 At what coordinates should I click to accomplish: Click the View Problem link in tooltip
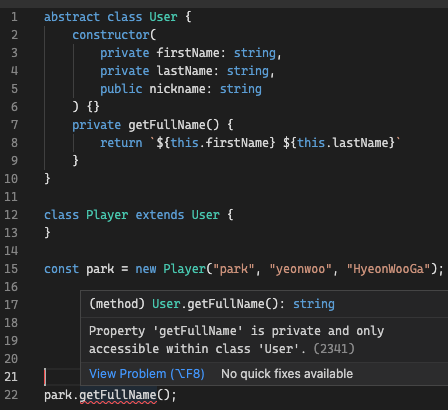coord(147,374)
